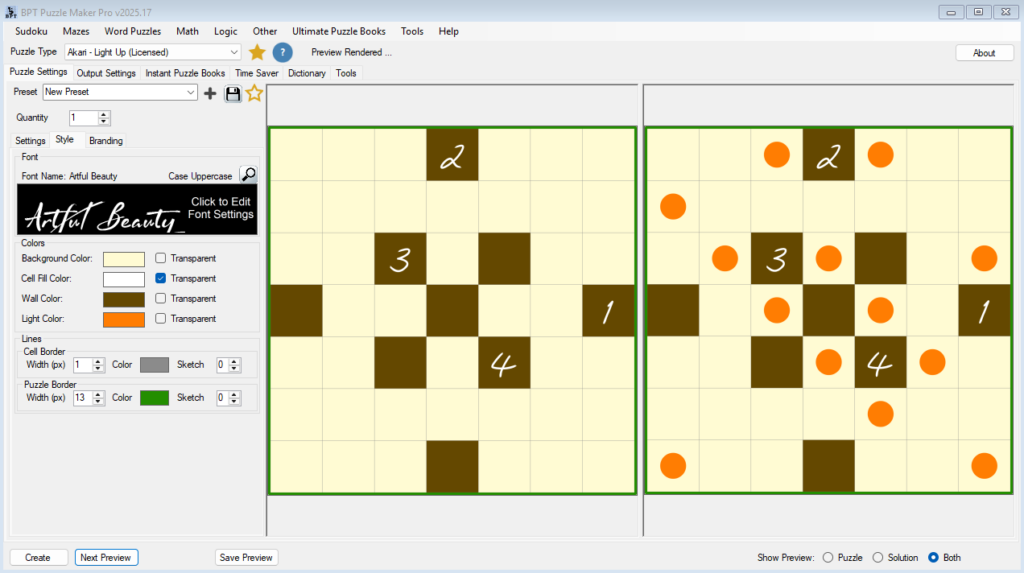Uncheck Transparent for Cell Fill Color
The image size is (1024, 573).
[x=161, y=278]
